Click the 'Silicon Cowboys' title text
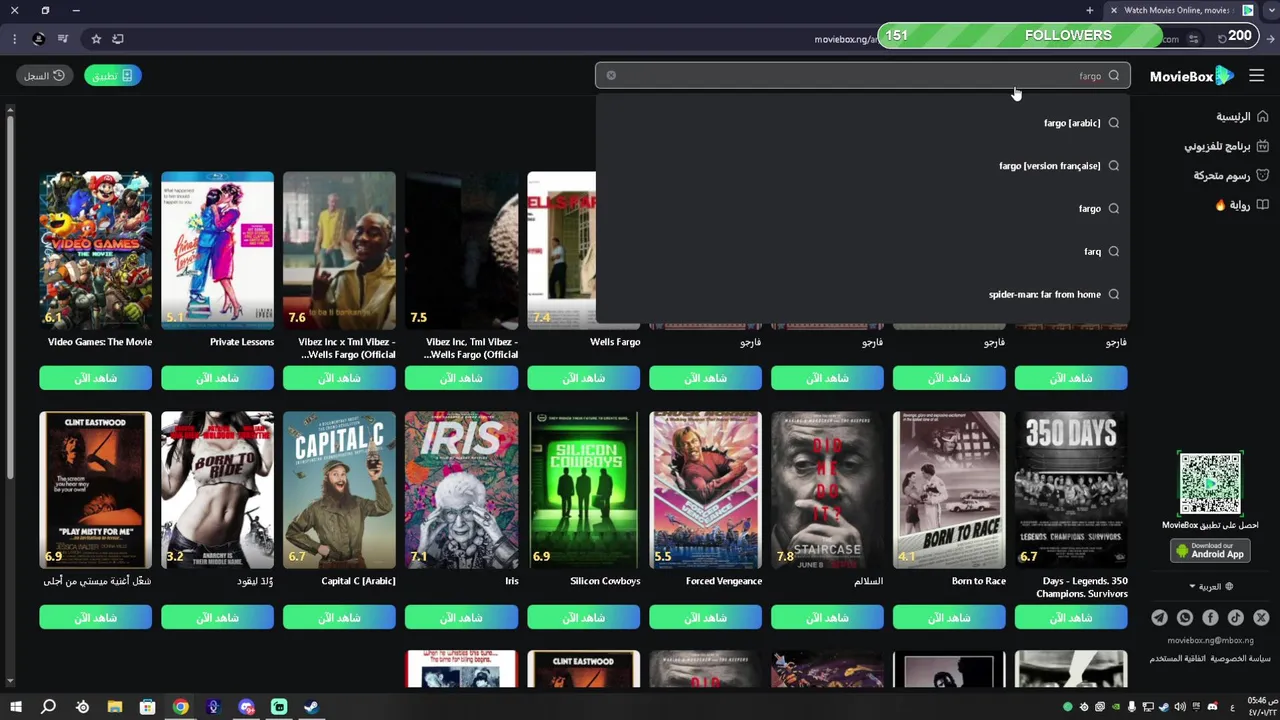 tap(605, 581)
